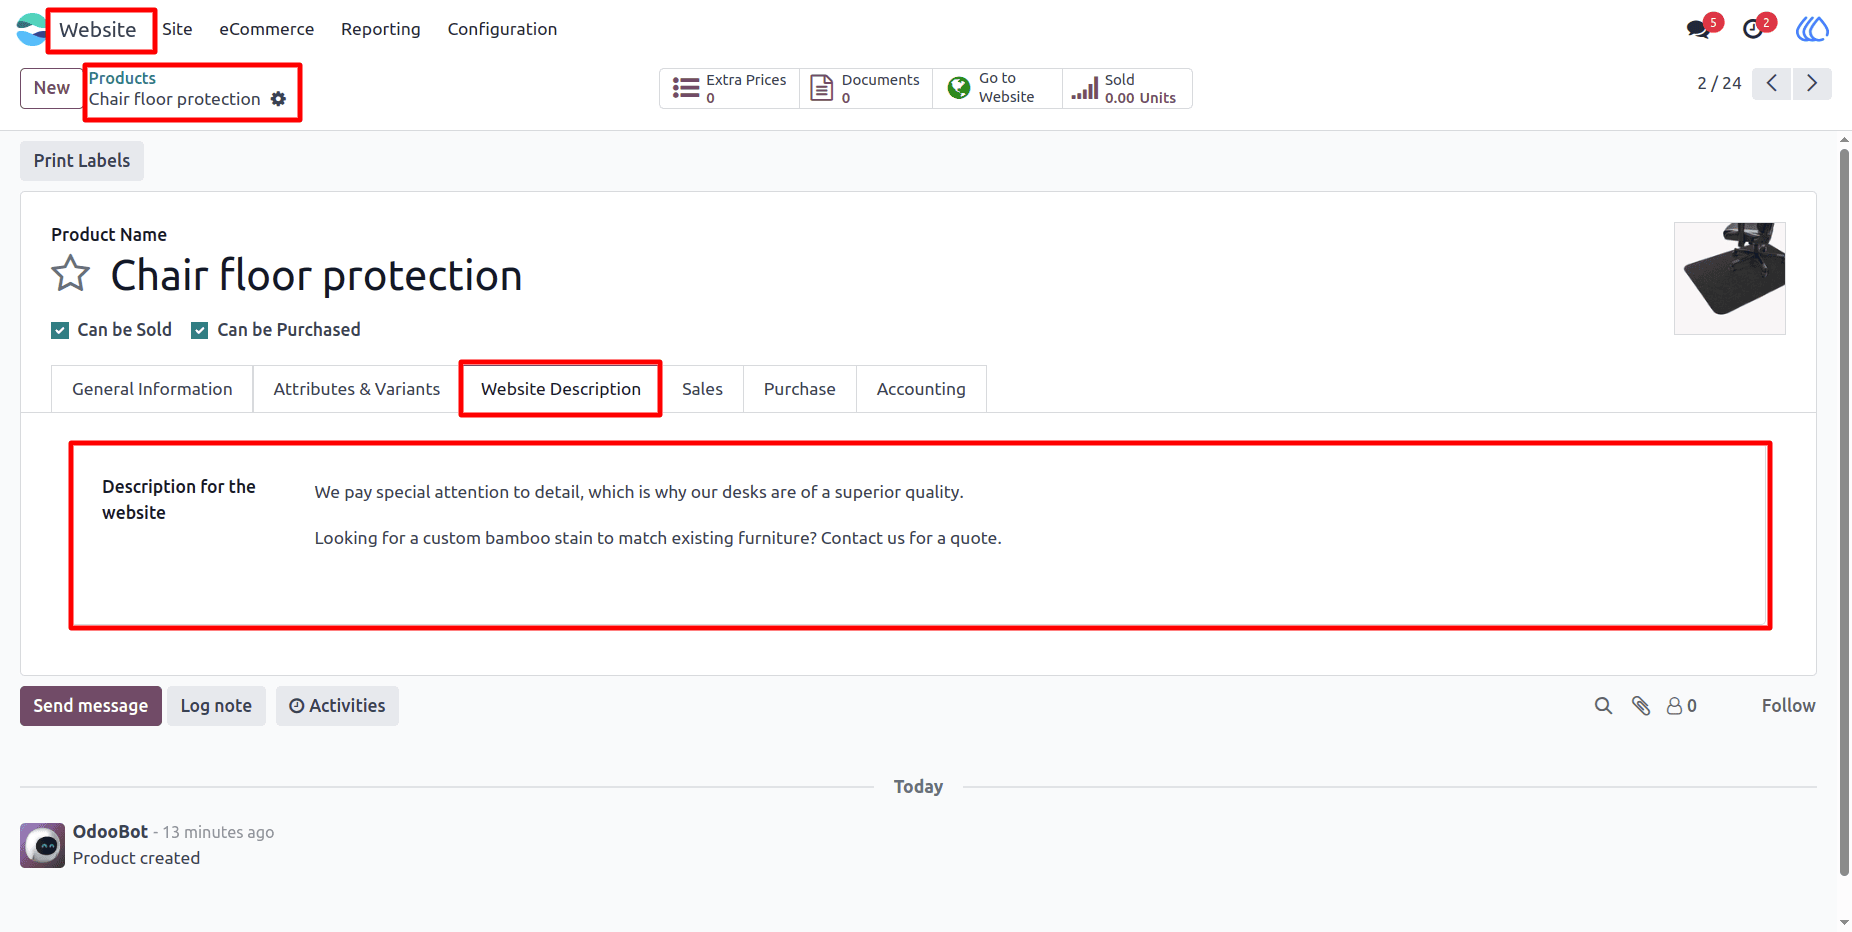Click the OdooBot avatar
1852x932 pixels.
pos(43,846)
